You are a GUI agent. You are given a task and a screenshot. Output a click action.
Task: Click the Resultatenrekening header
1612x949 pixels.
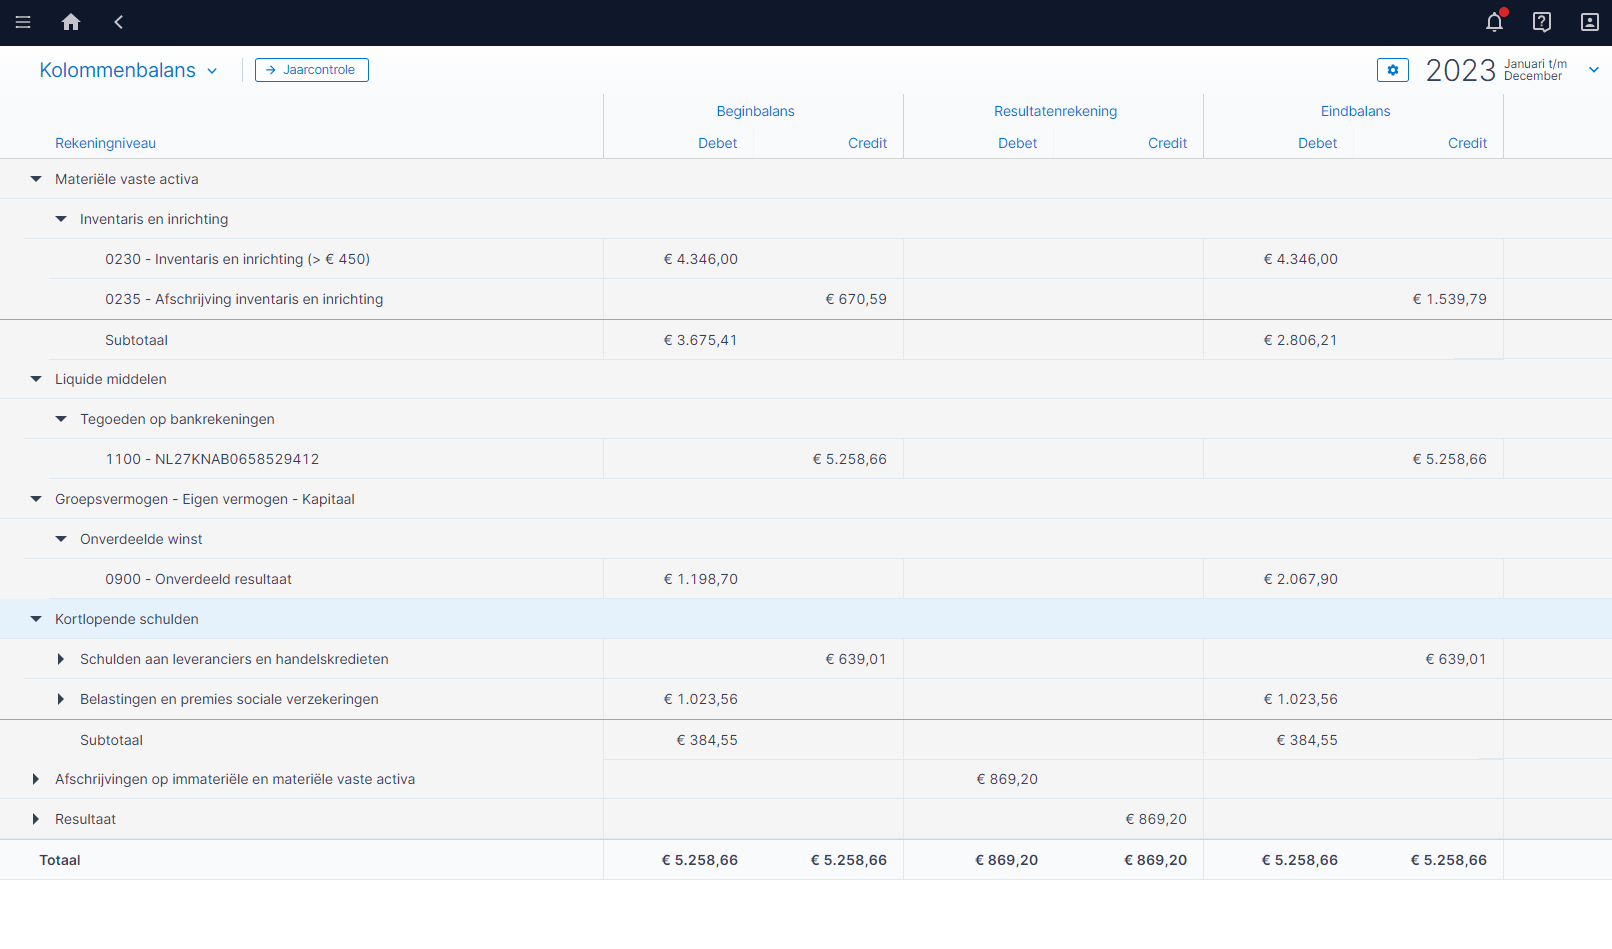tap(1055, 111)
